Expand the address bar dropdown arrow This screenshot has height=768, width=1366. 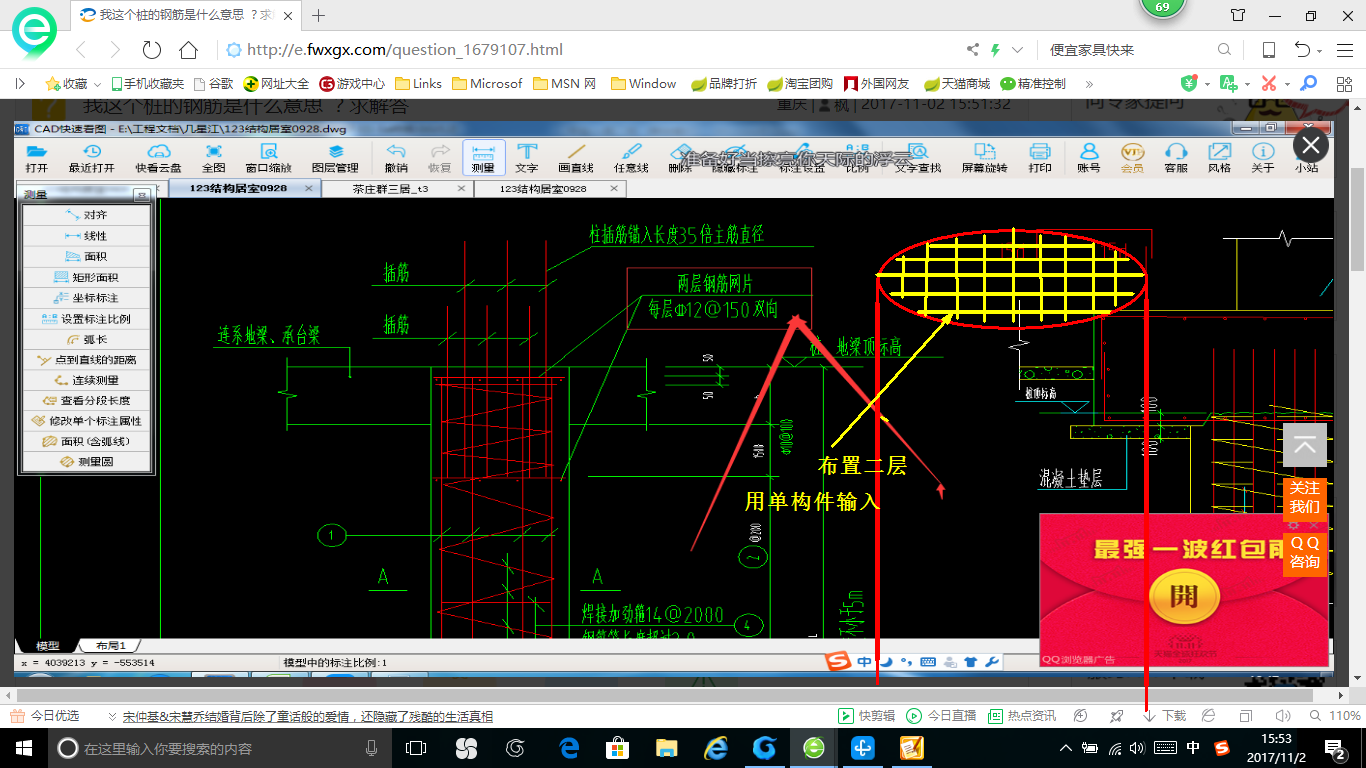[1017, 50]
